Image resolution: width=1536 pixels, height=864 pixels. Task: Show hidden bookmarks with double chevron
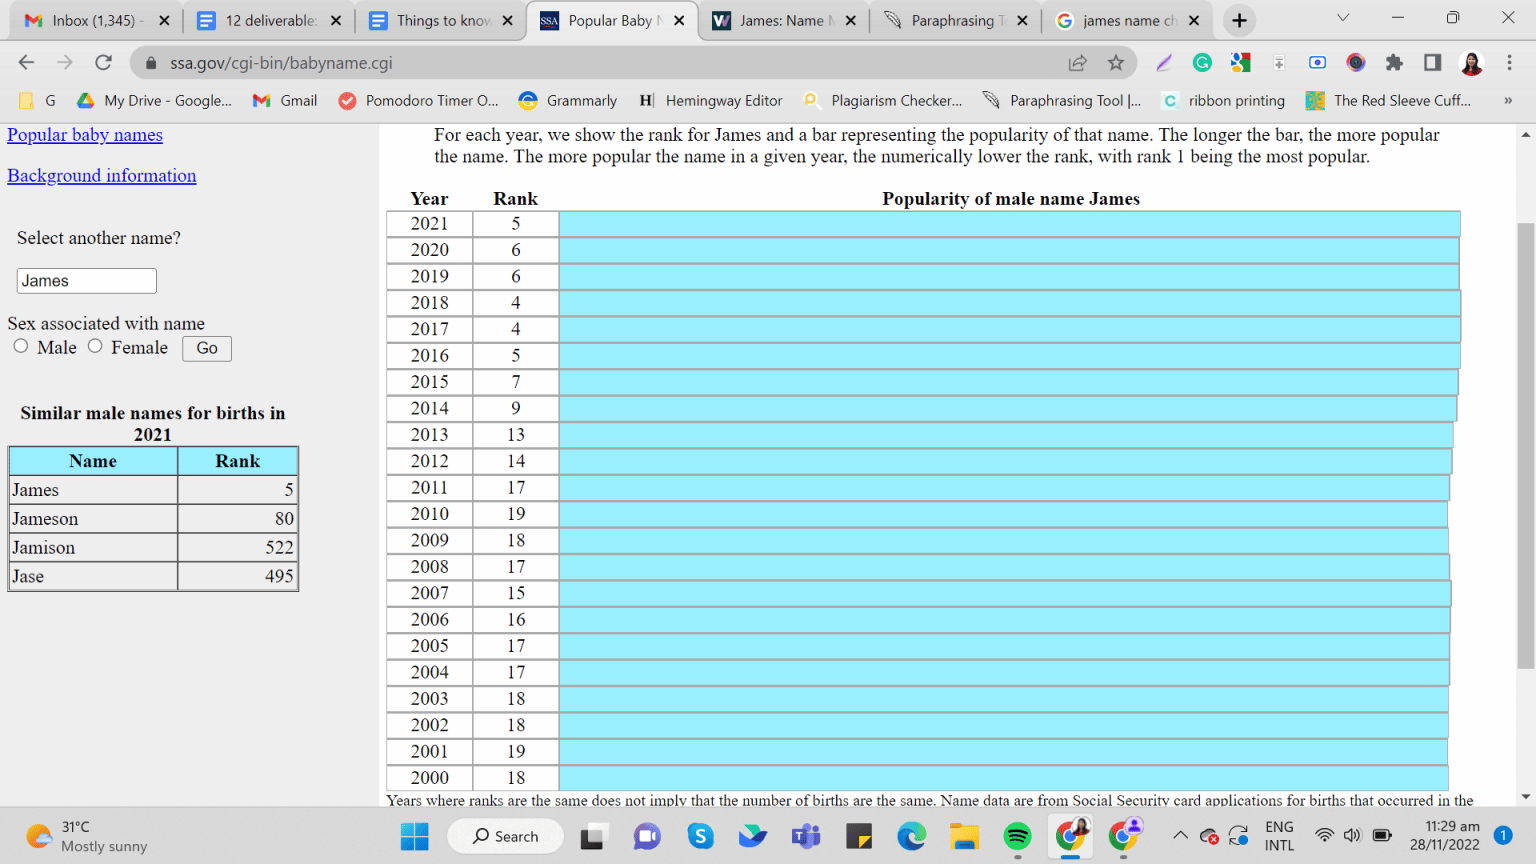[1507, 101]
